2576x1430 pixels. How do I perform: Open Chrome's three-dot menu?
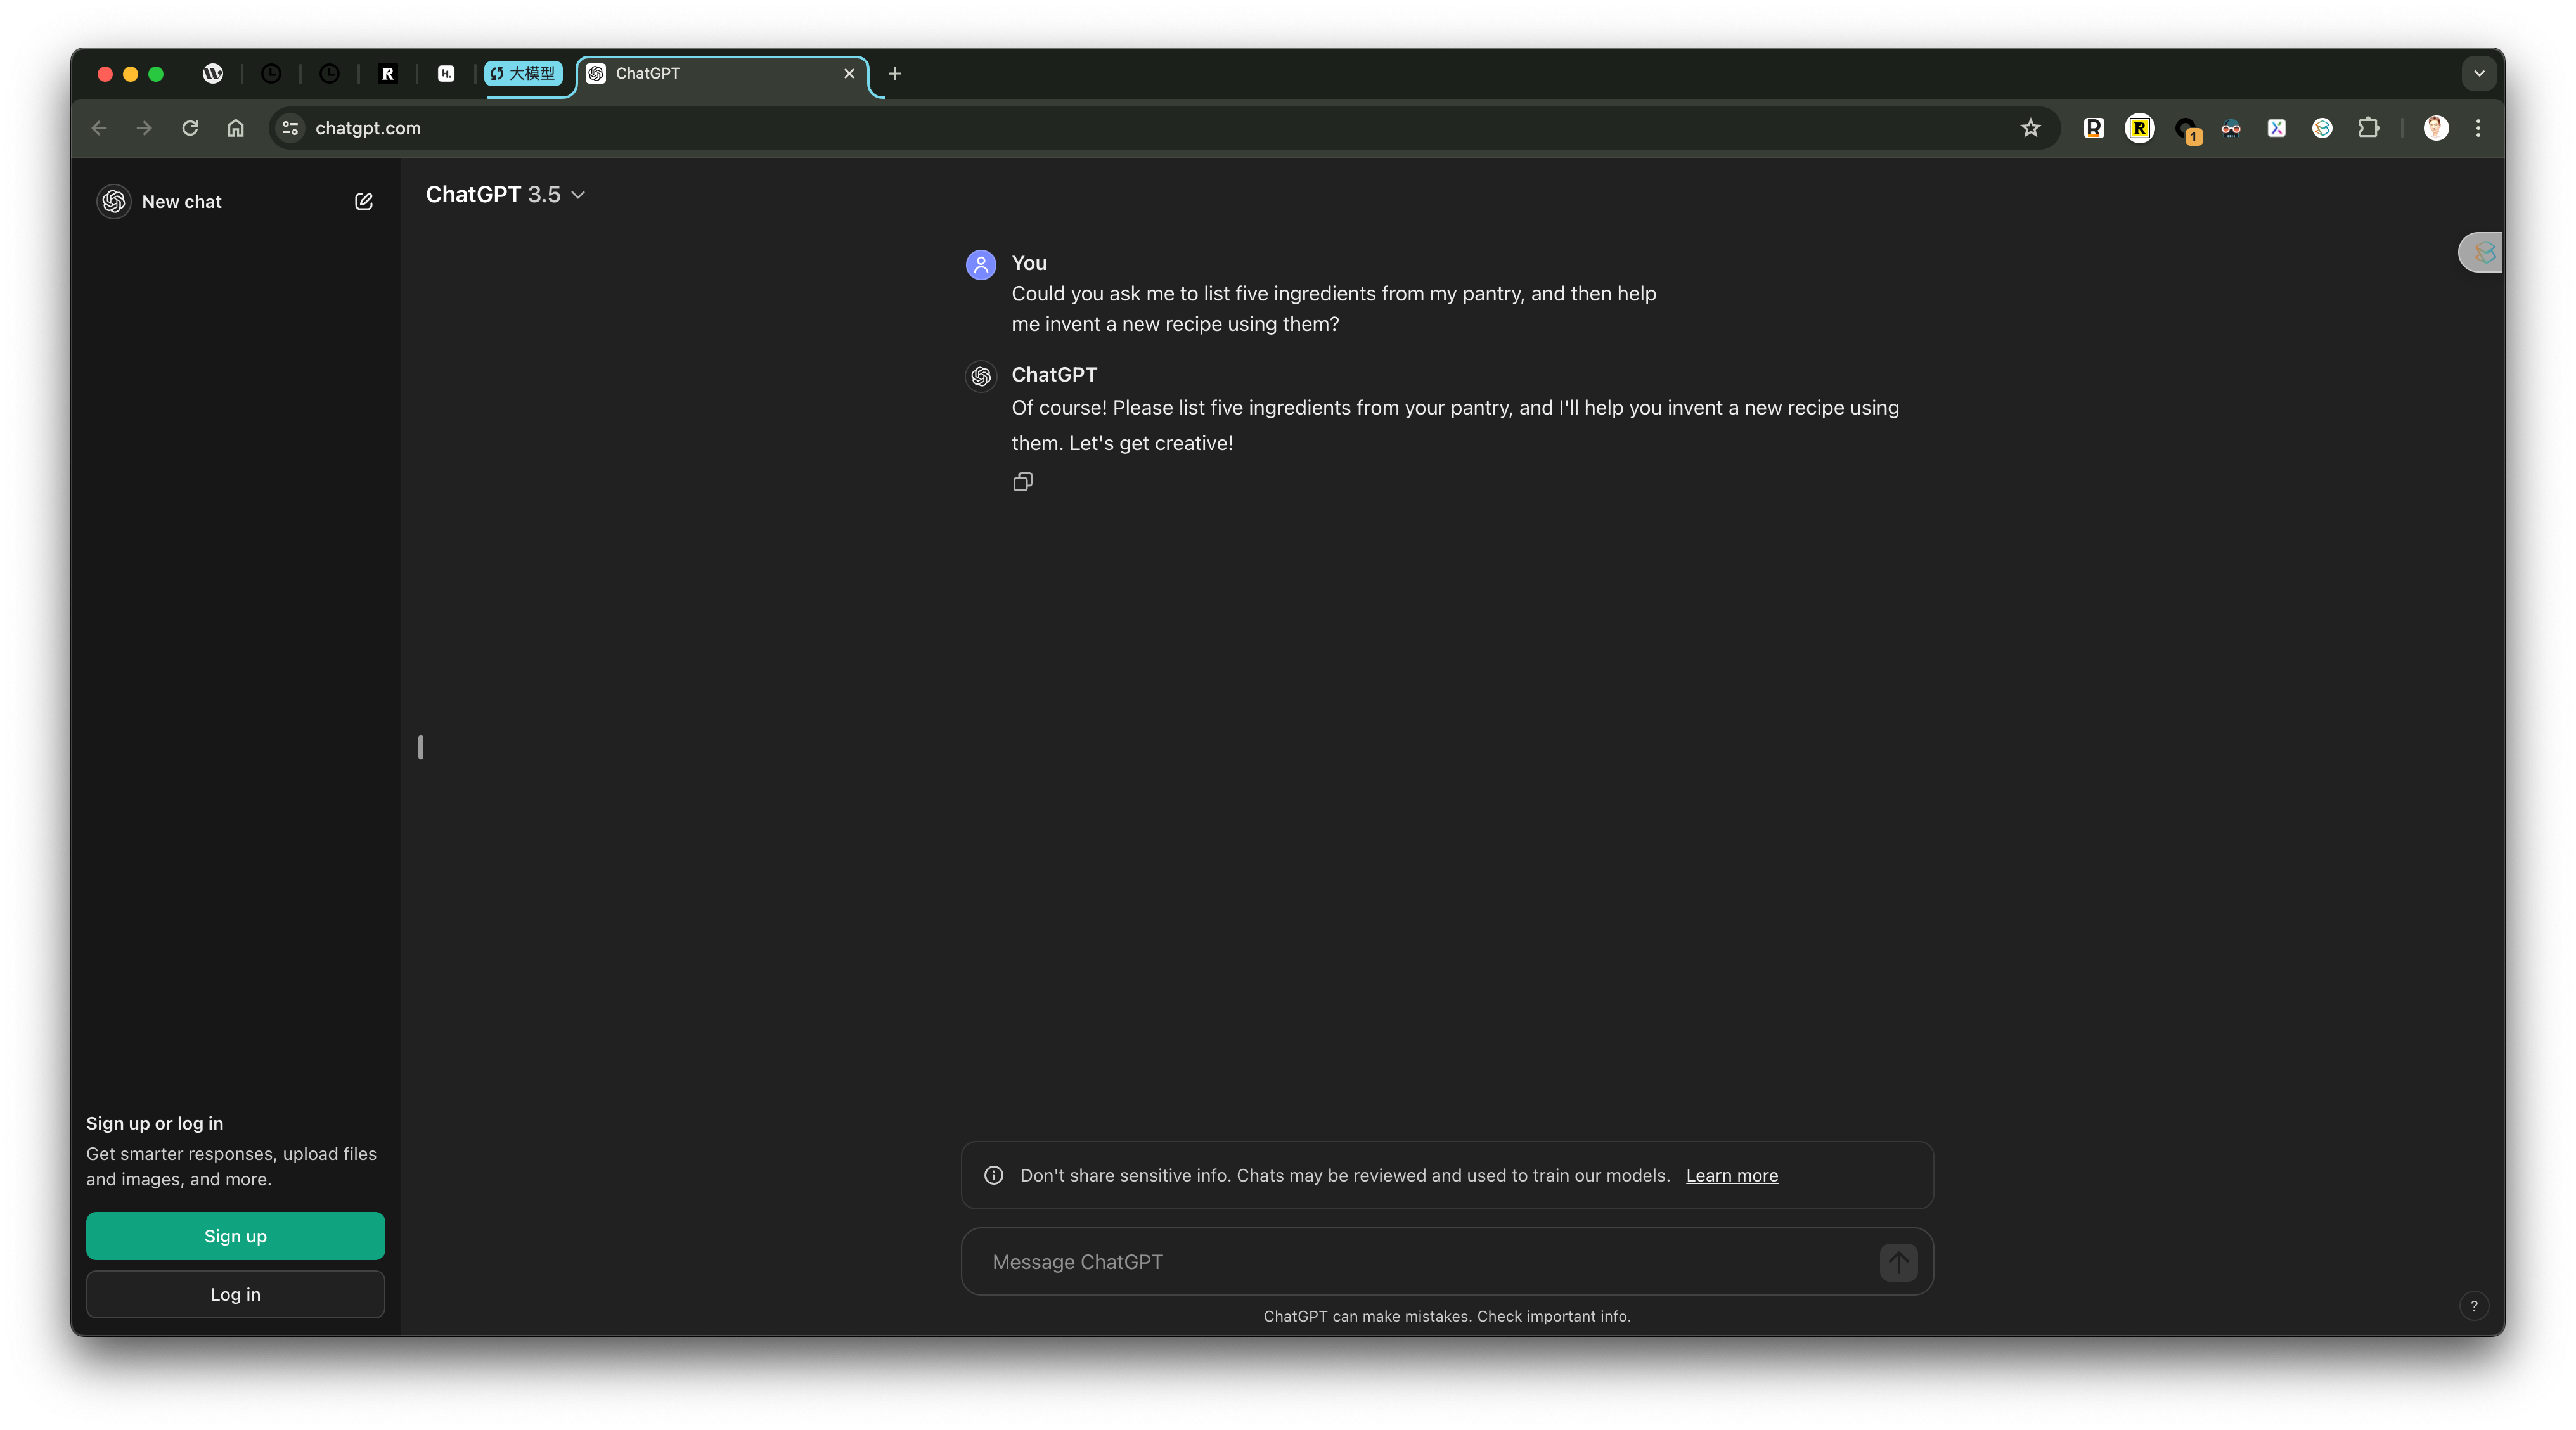click(2478, 128)
